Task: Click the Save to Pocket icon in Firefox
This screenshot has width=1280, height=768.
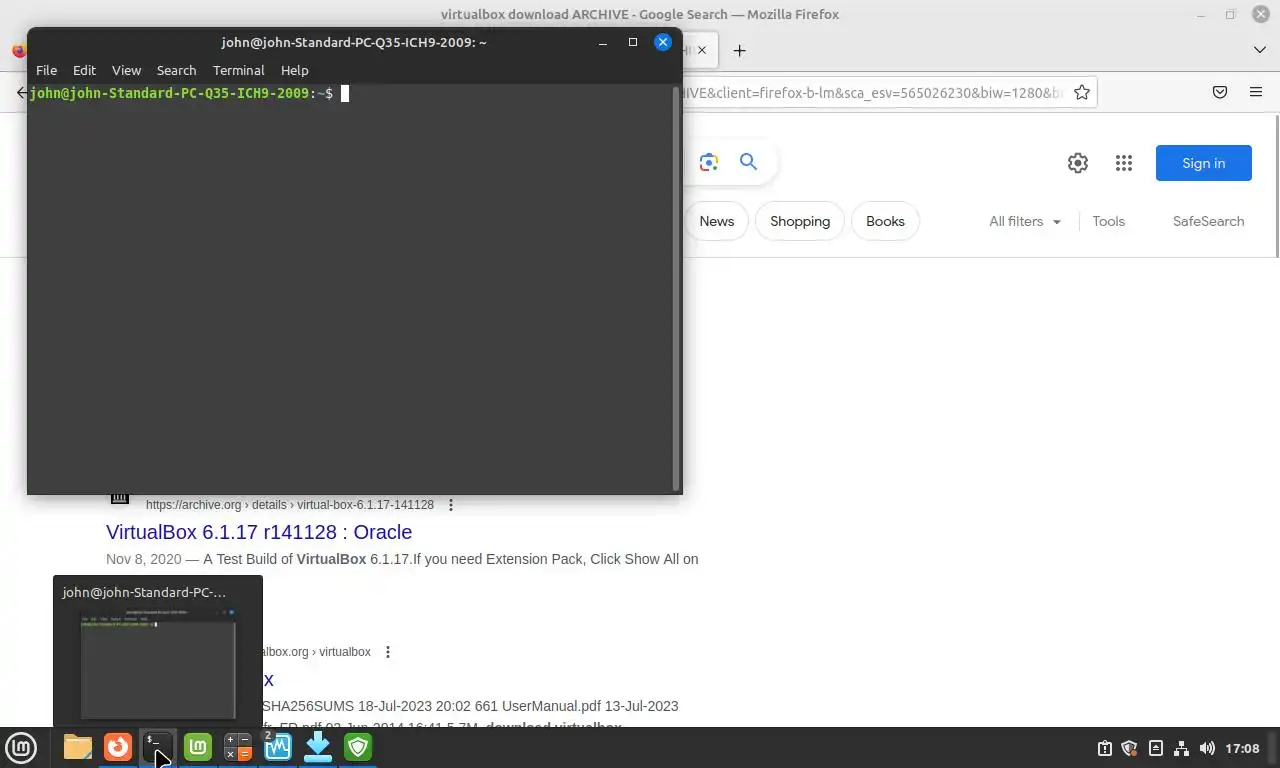Action: click(1220, 92)
